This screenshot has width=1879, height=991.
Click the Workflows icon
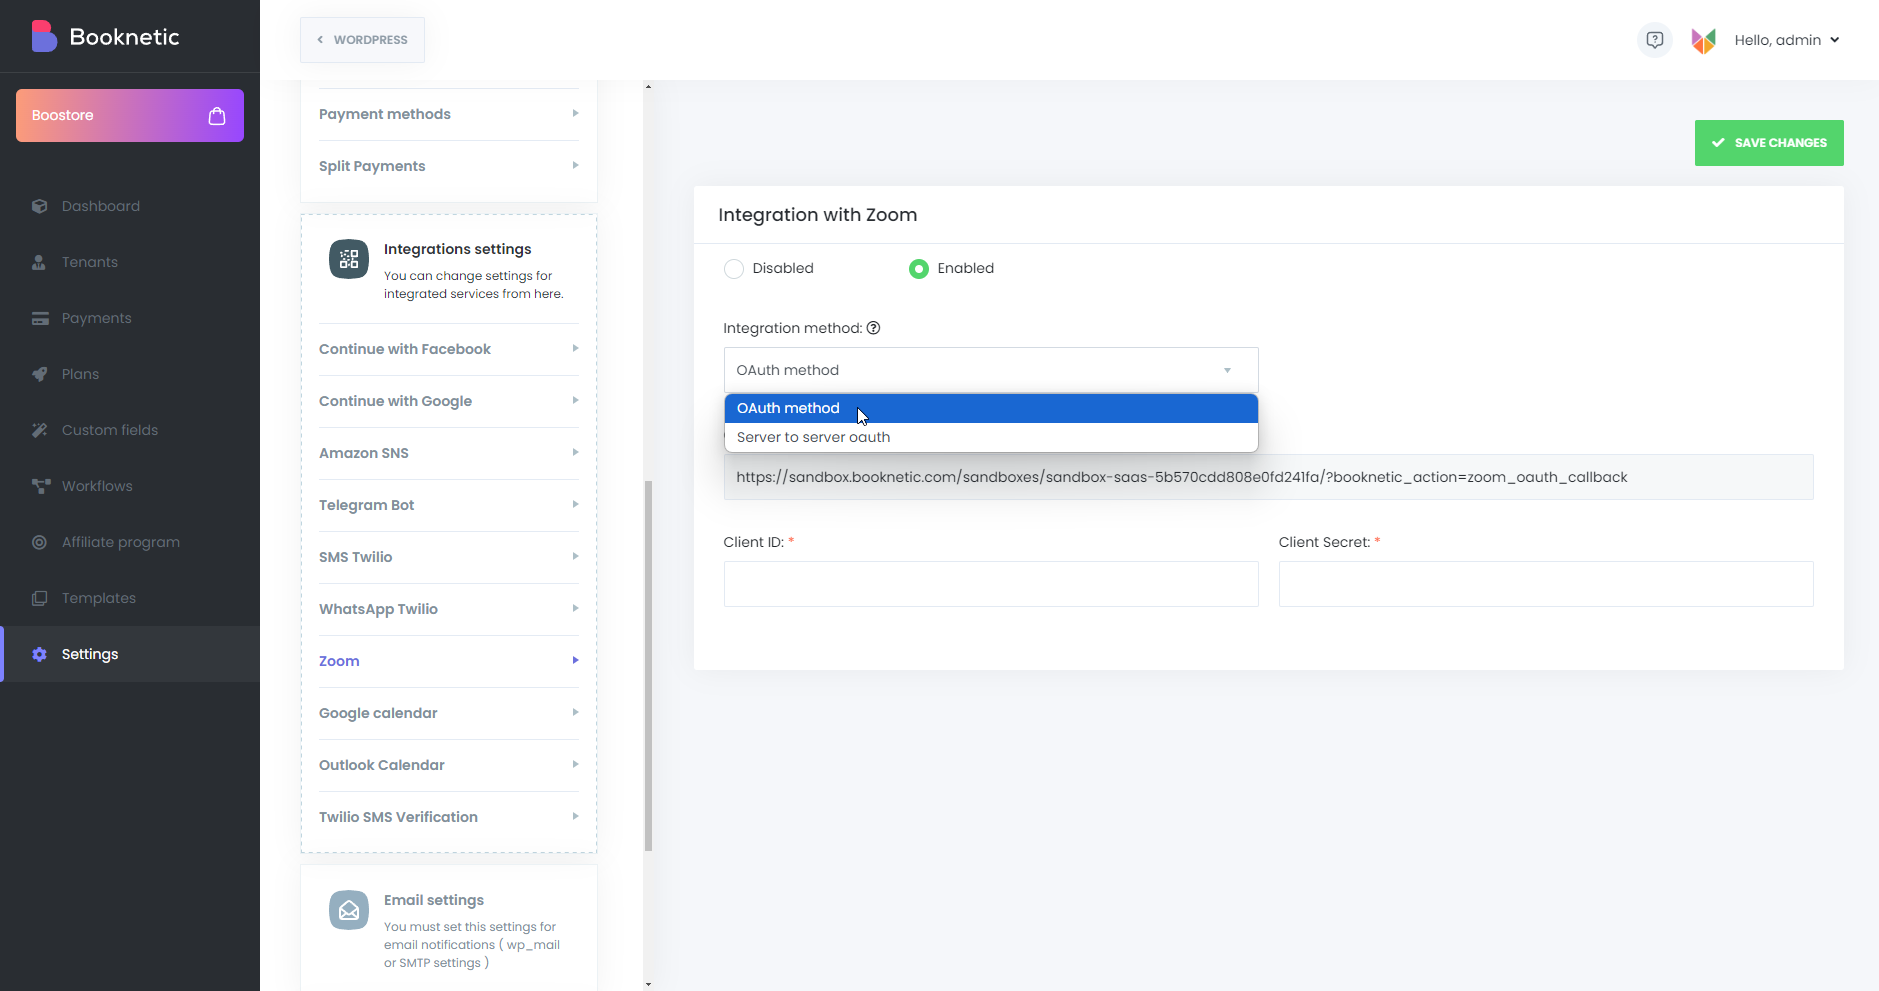[x=41, y=486]
